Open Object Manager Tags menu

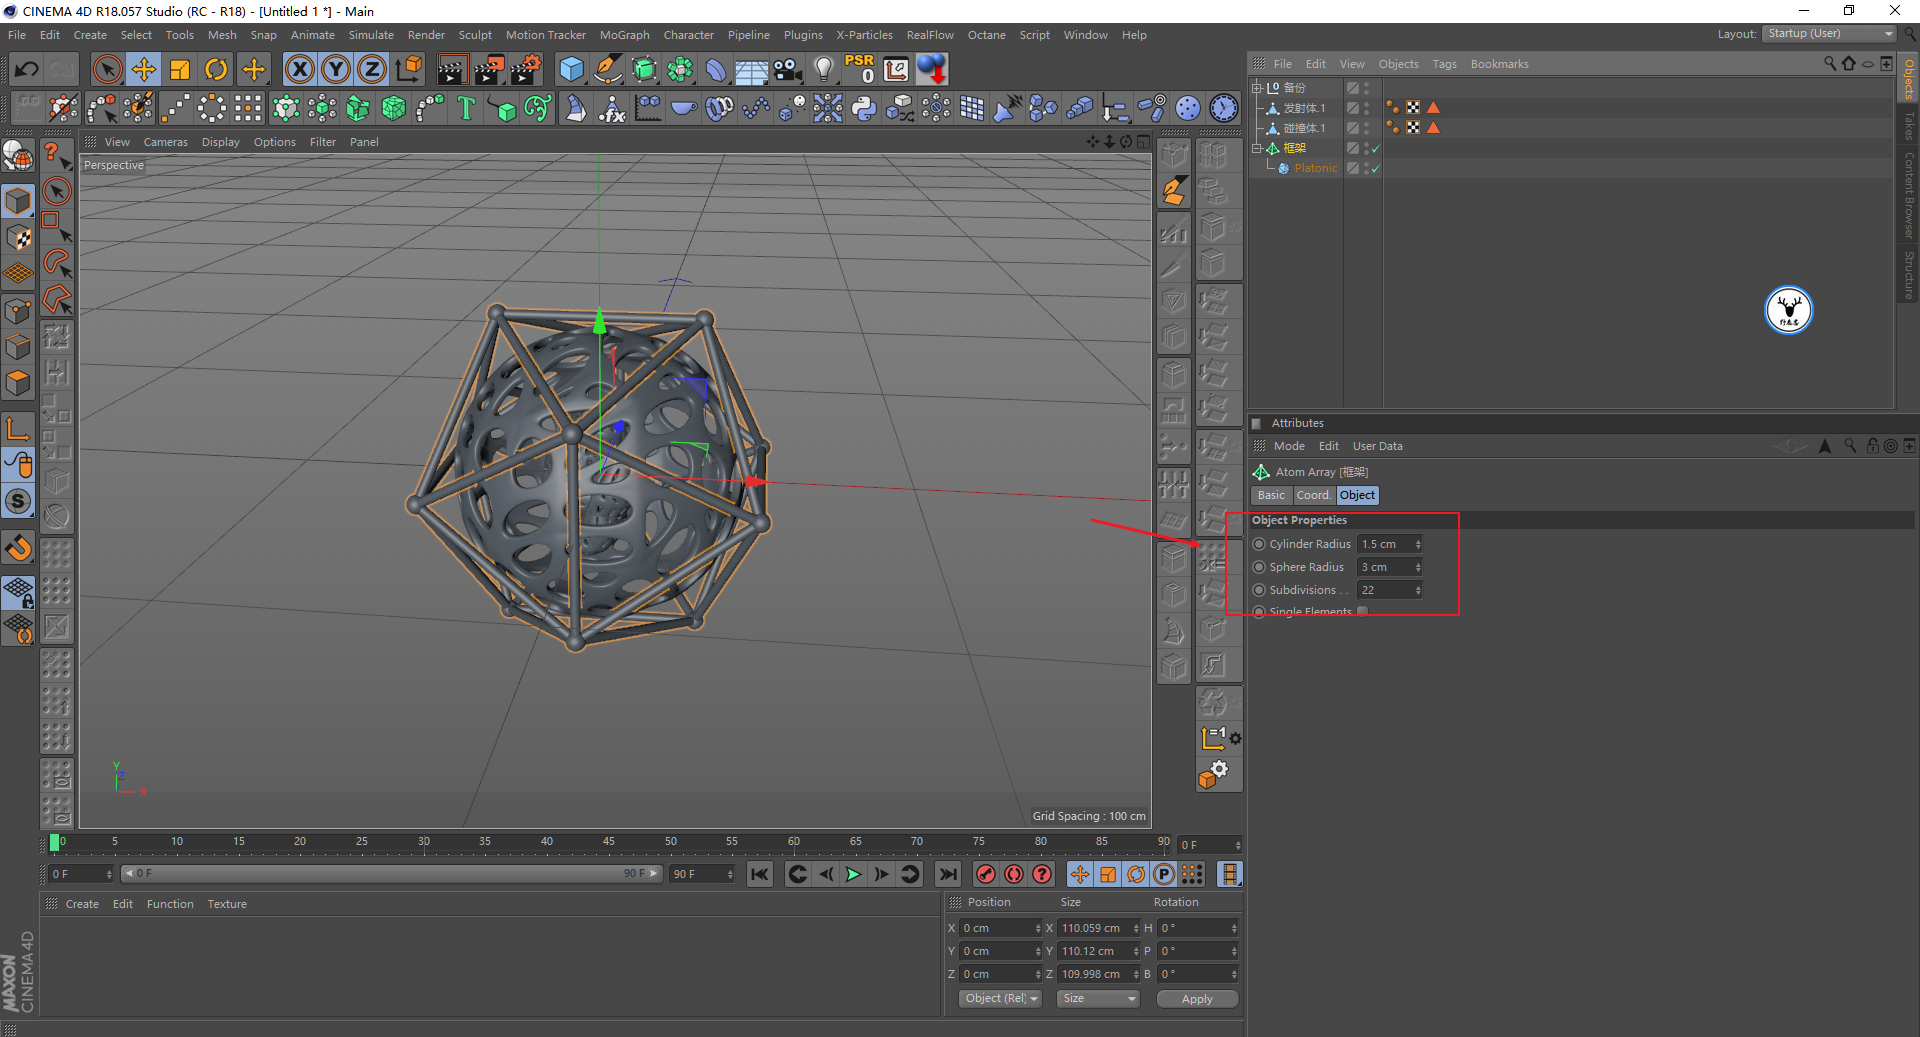[x=1445, y=64]
